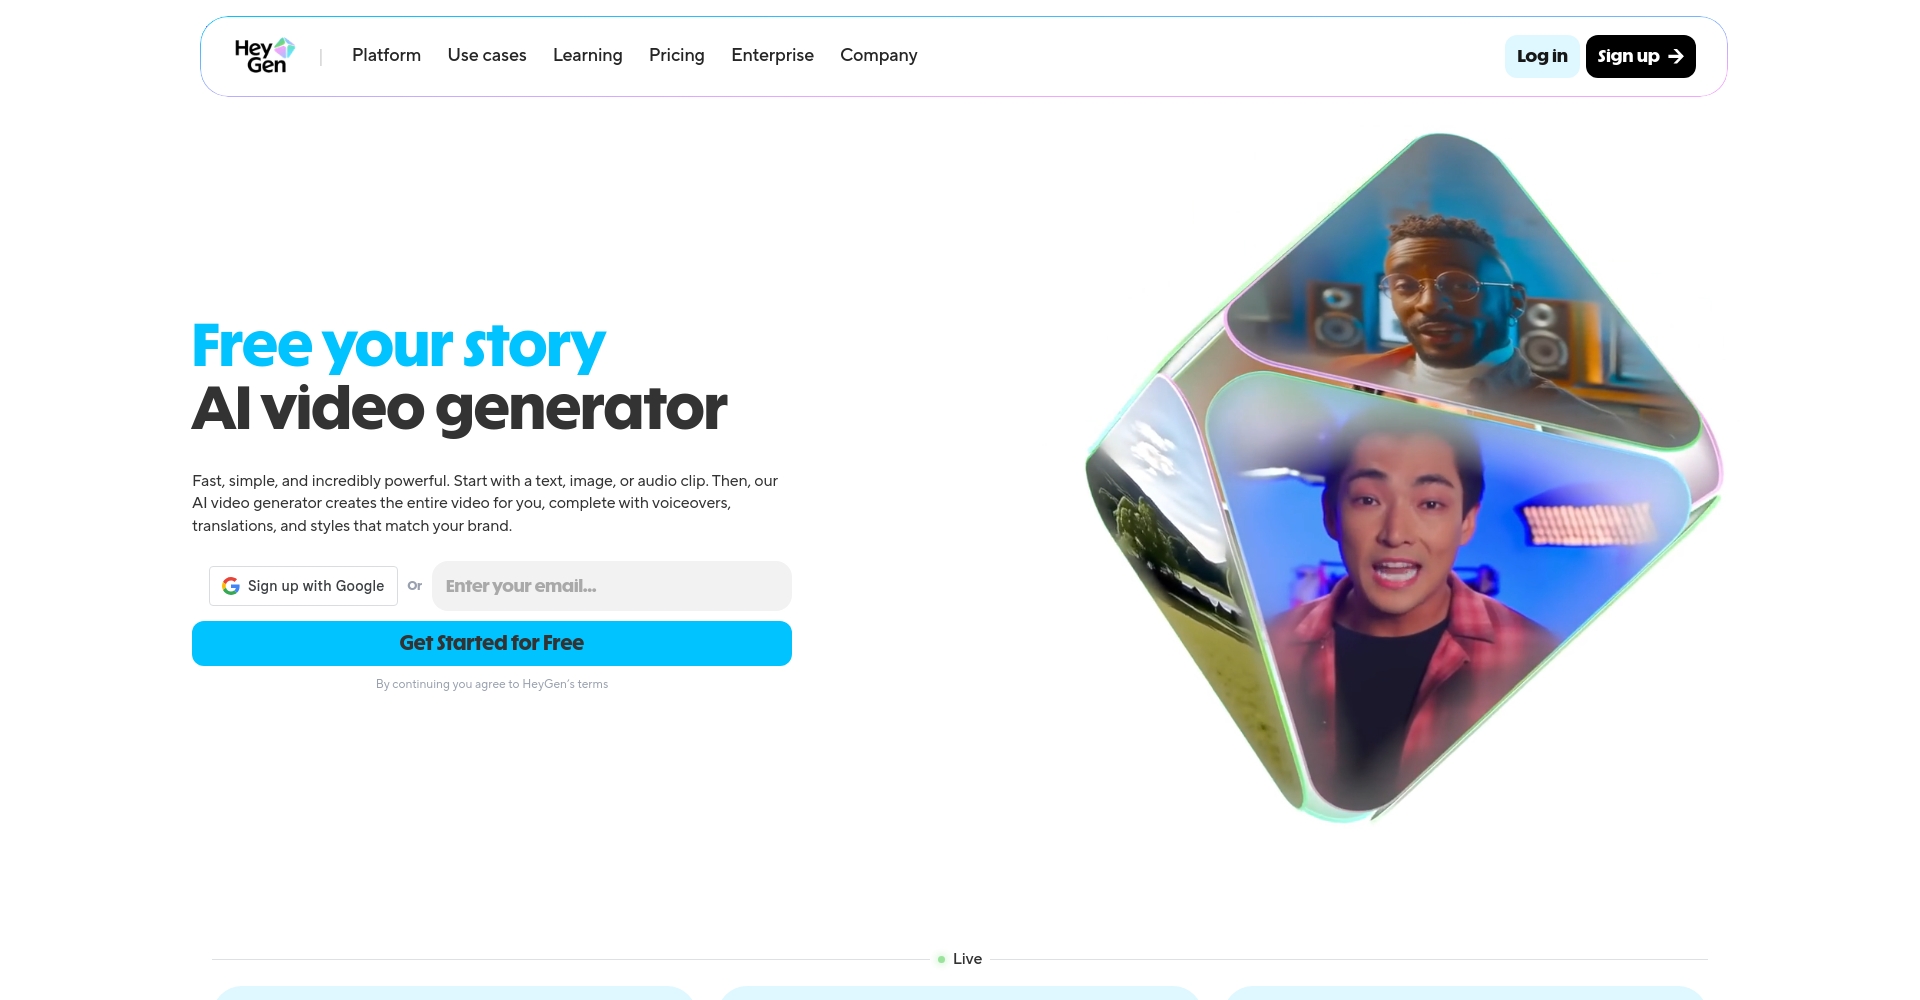Viewport: 1920px width, 1000px height.
Task: Expand the Learning navigation menu
Action: click(x=588, y=55)
